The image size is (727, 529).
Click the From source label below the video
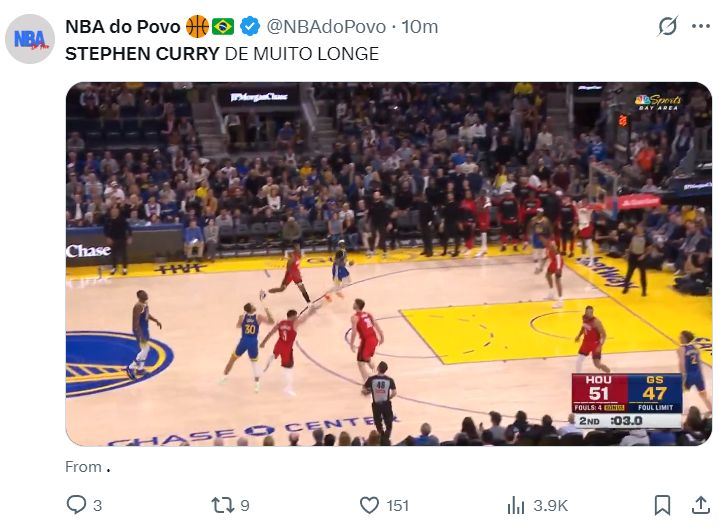[x=84, y=467]
